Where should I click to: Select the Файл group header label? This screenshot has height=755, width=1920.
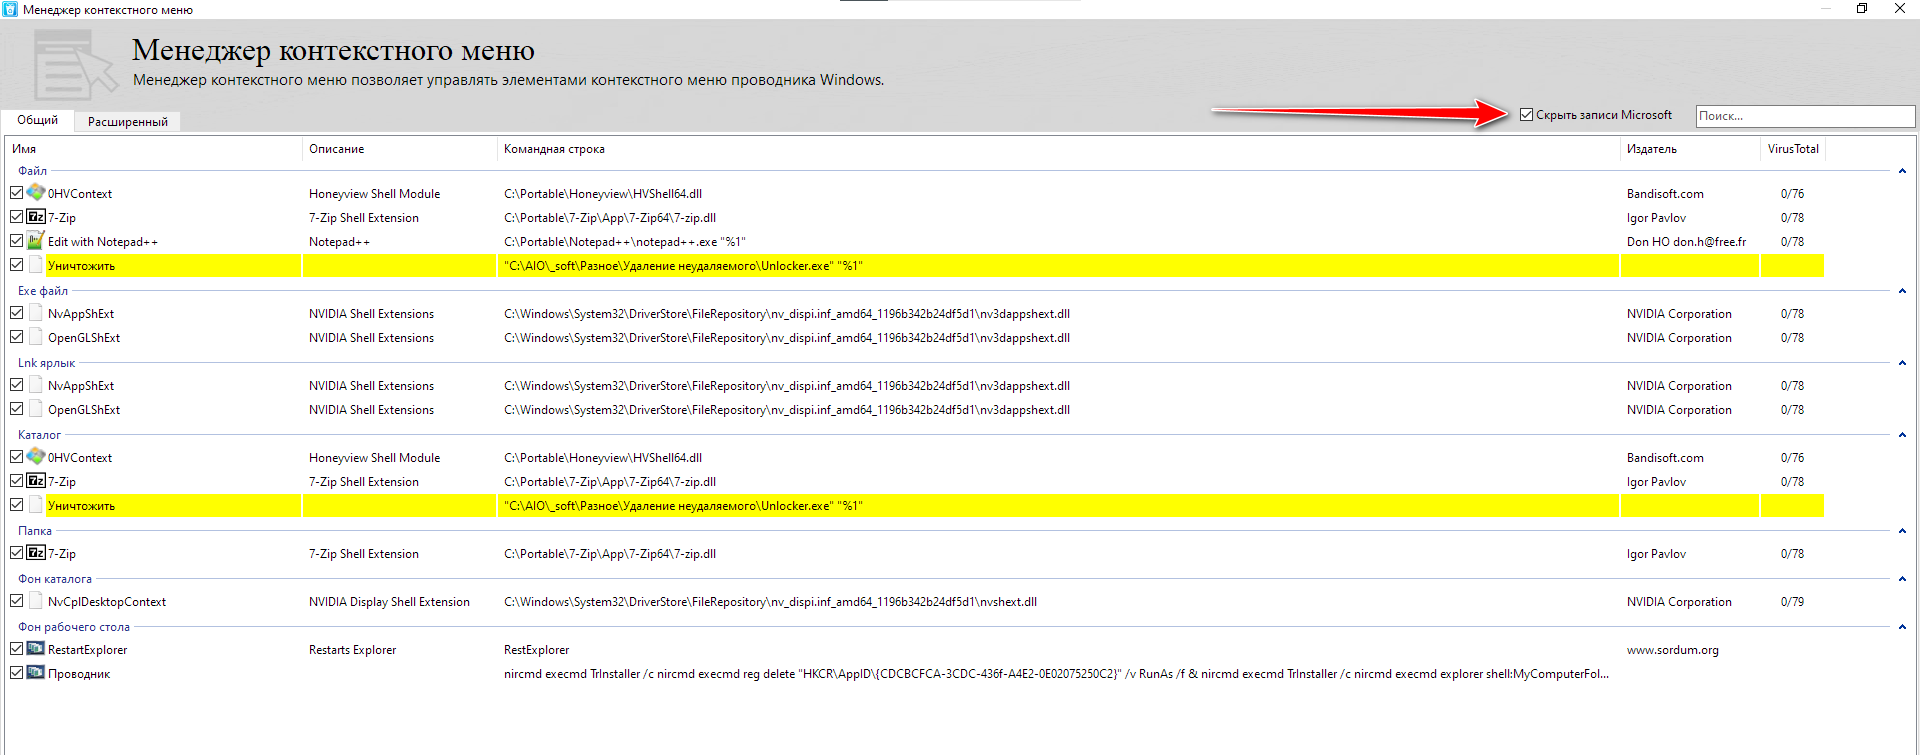pyautogui.click(x=32, y=171)
